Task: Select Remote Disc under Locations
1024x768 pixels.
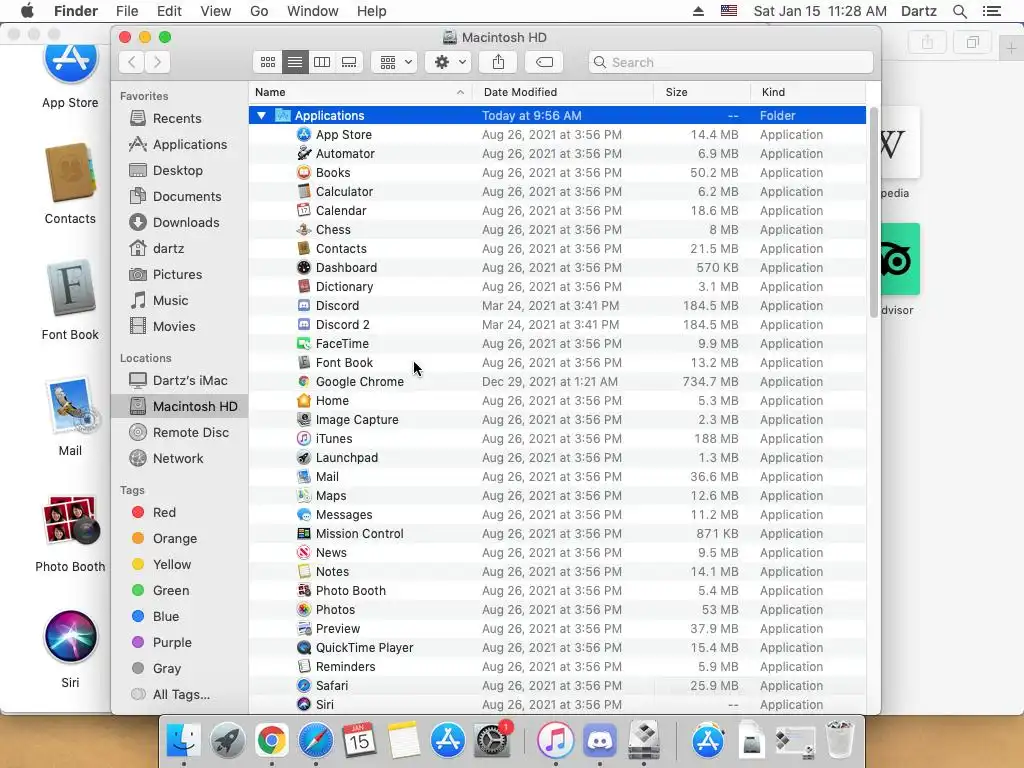Action: click(x=178, y=432)
